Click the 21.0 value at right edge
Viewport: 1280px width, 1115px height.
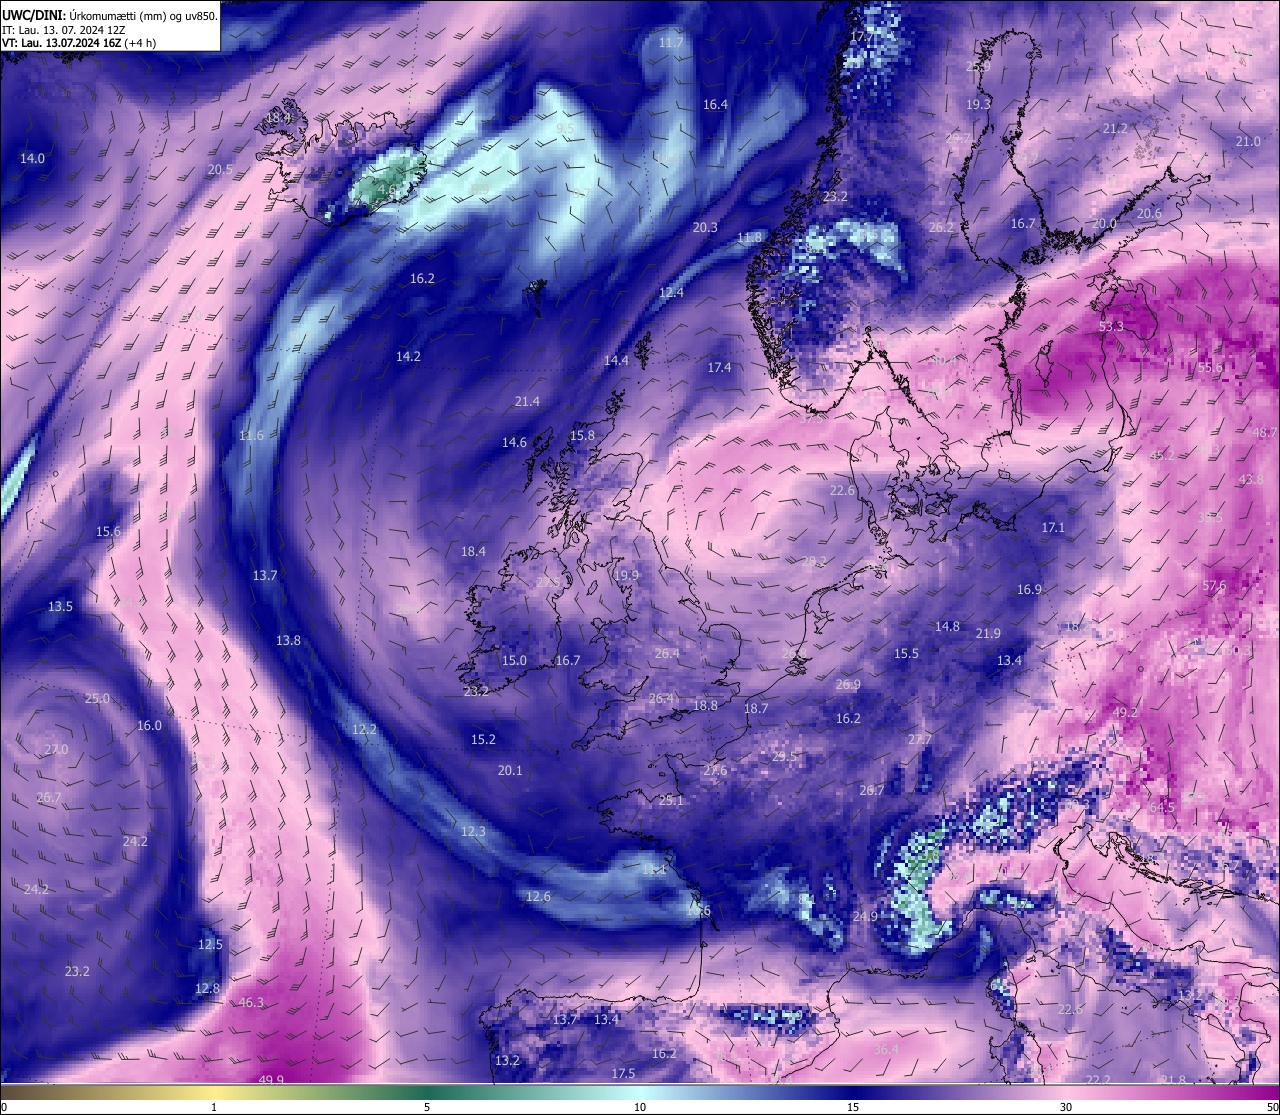(x=1248, y=141)
